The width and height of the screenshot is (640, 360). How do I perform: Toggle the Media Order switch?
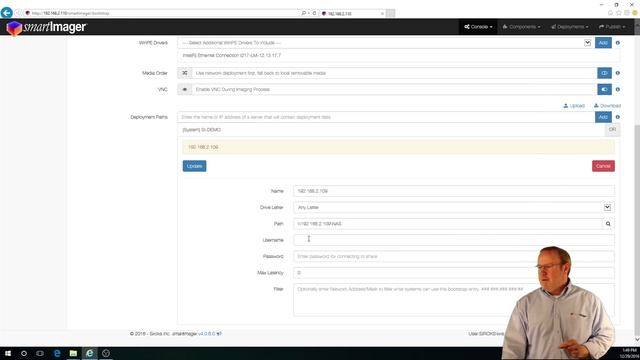coord(604,73)
